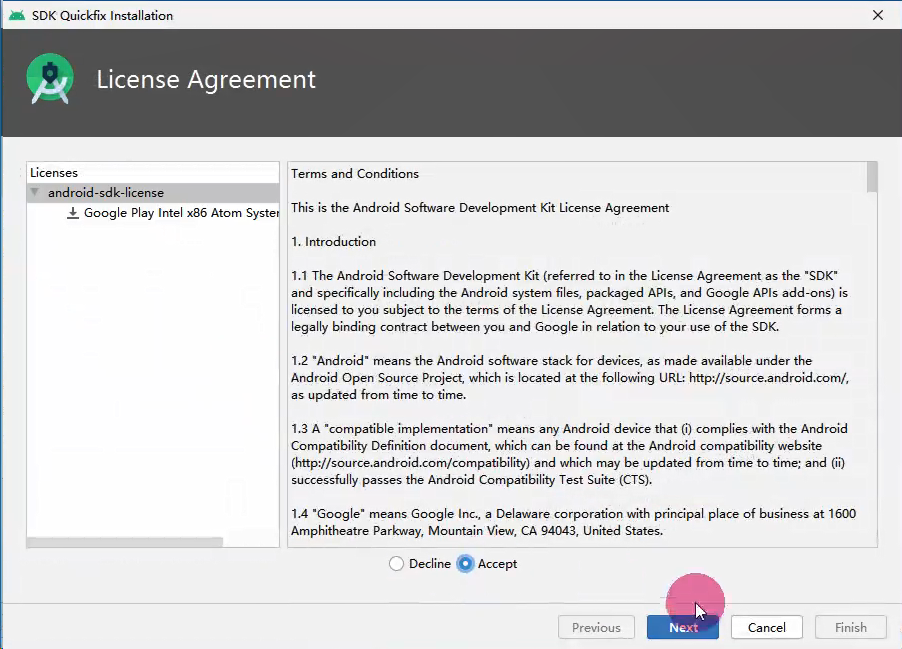Click the Licenses header label
Screen dimensions: 902x649
pyautogui.click(x=53, y=173)
